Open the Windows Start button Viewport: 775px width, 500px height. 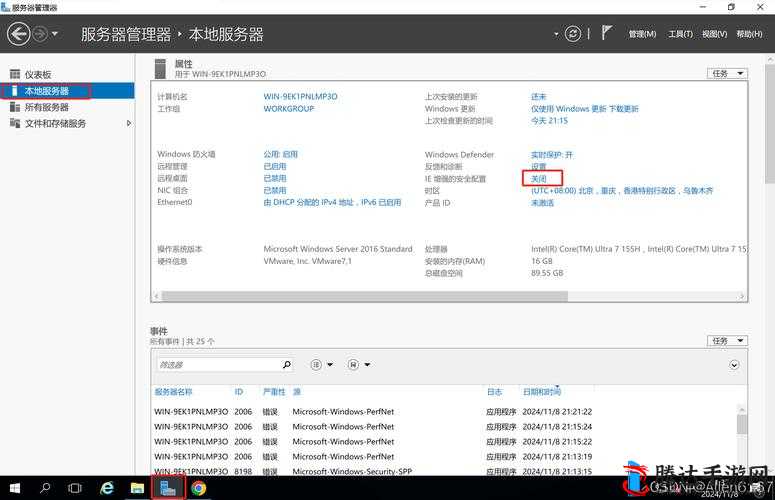(14, 488)
